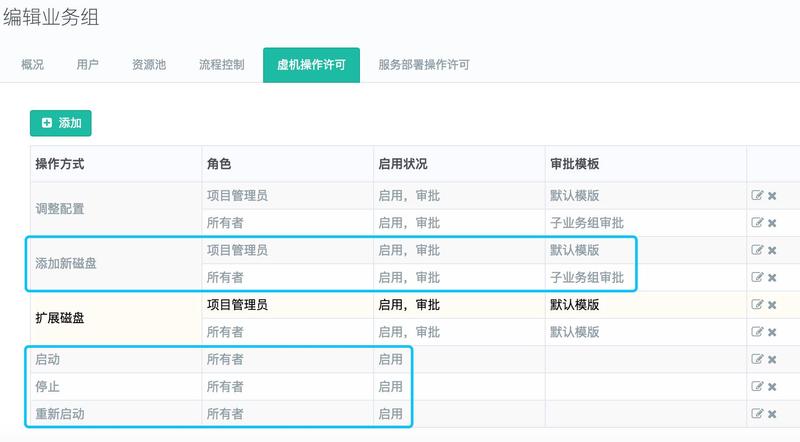
Task: Delete the 重新启动 permission row
Action: 772,414
